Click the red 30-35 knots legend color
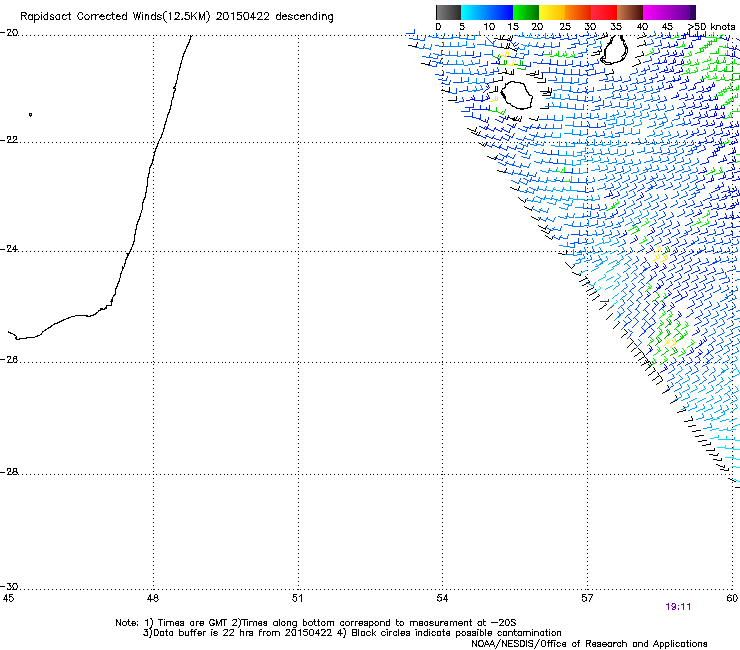This screenshot has height=650, width=740. click(x=604, y=12)
